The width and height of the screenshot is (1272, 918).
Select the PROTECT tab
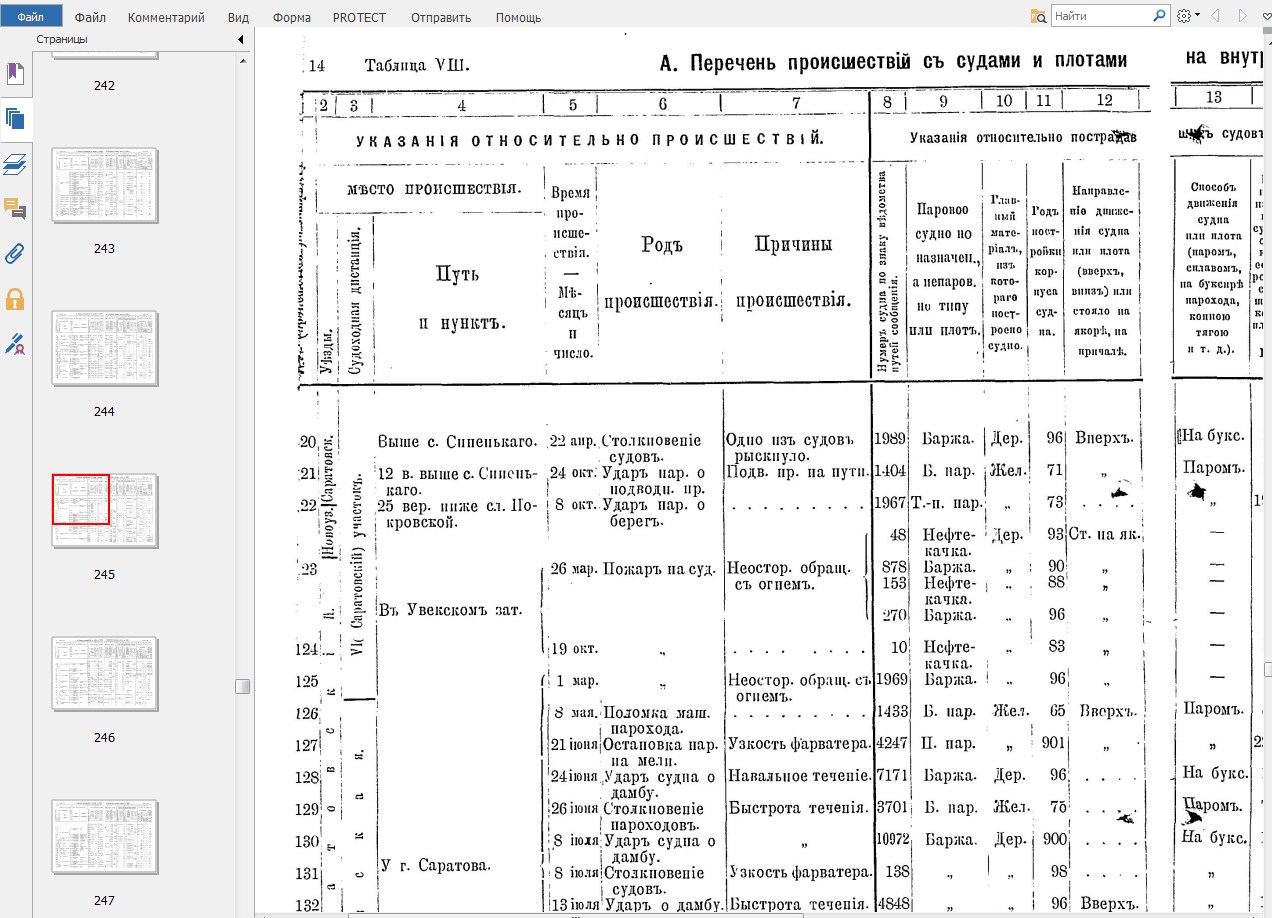(359, 17)
